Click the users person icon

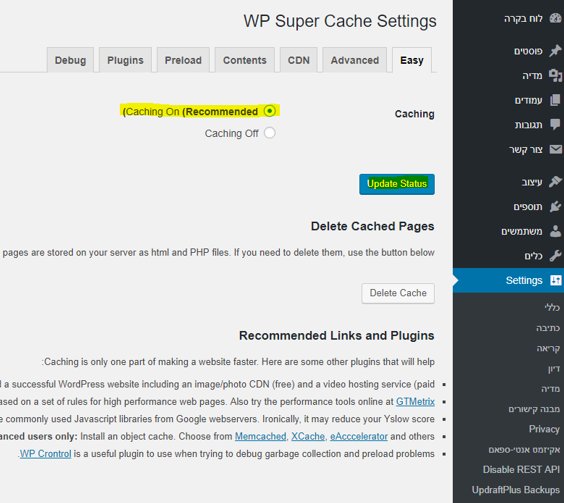tap(555, 231)
